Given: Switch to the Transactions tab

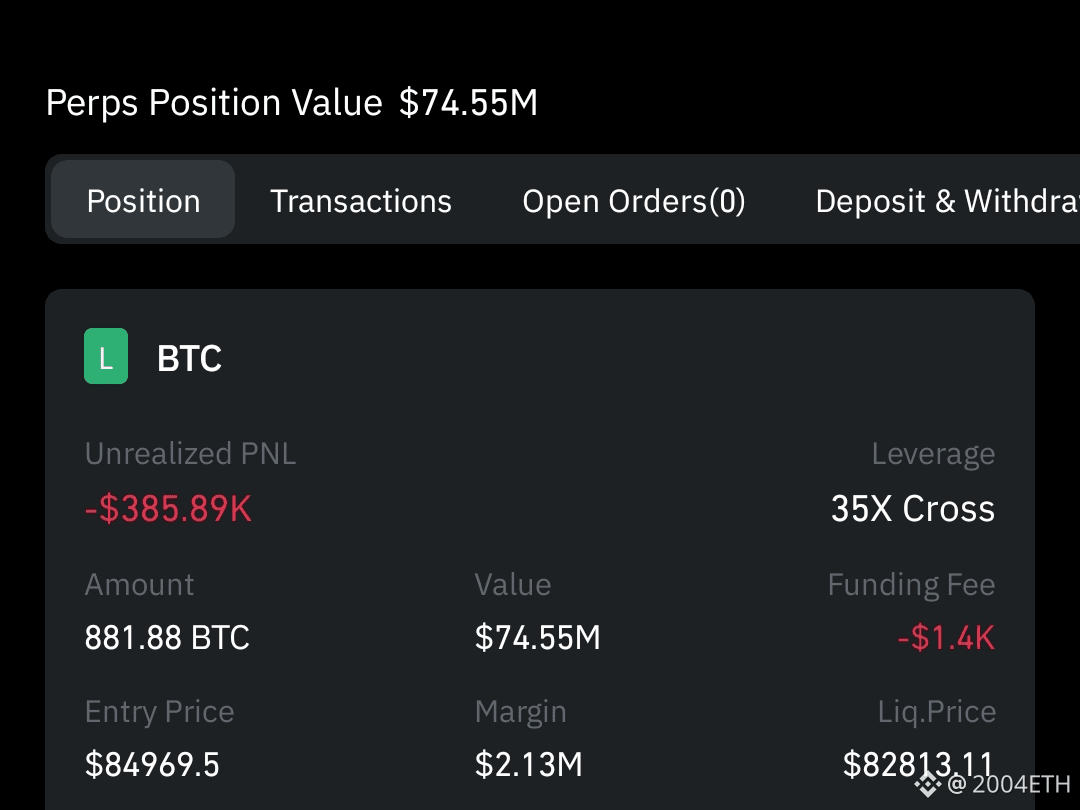Looking at the screenshot, I should click(361, 200).
